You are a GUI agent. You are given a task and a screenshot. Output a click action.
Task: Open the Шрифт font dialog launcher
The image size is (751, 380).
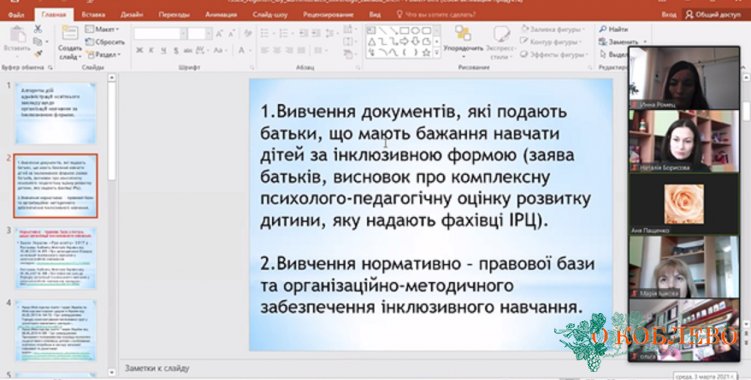pyautogui.click(x=252, y=68)
